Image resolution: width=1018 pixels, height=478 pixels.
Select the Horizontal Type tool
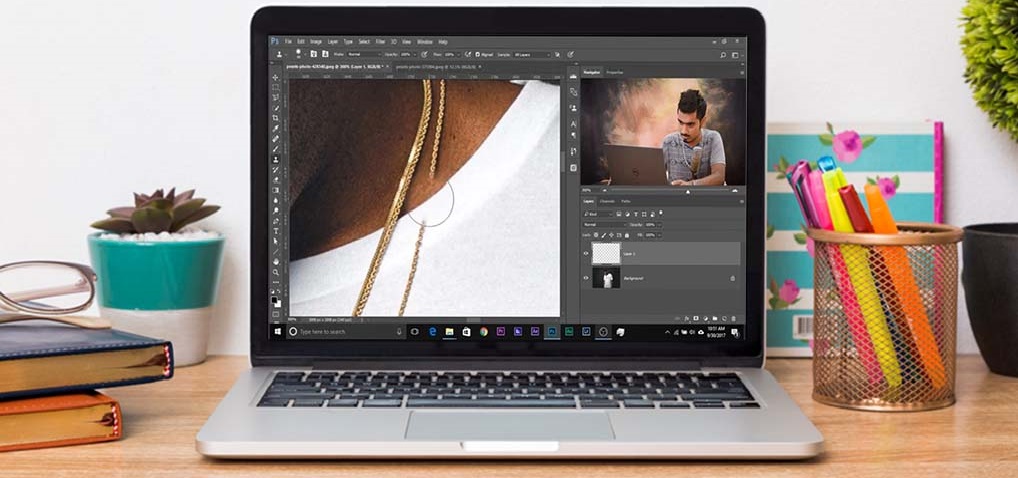click(x=276, y=231)
